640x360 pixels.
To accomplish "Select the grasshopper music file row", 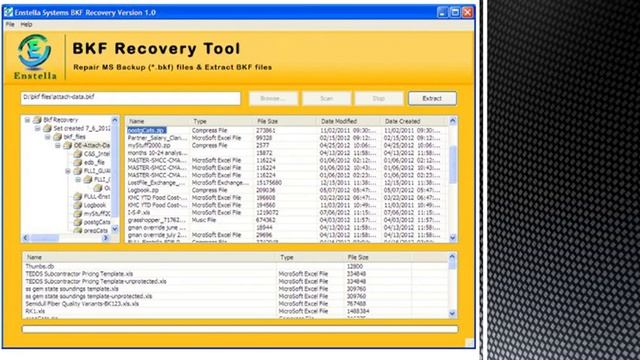I will [287, 220].
